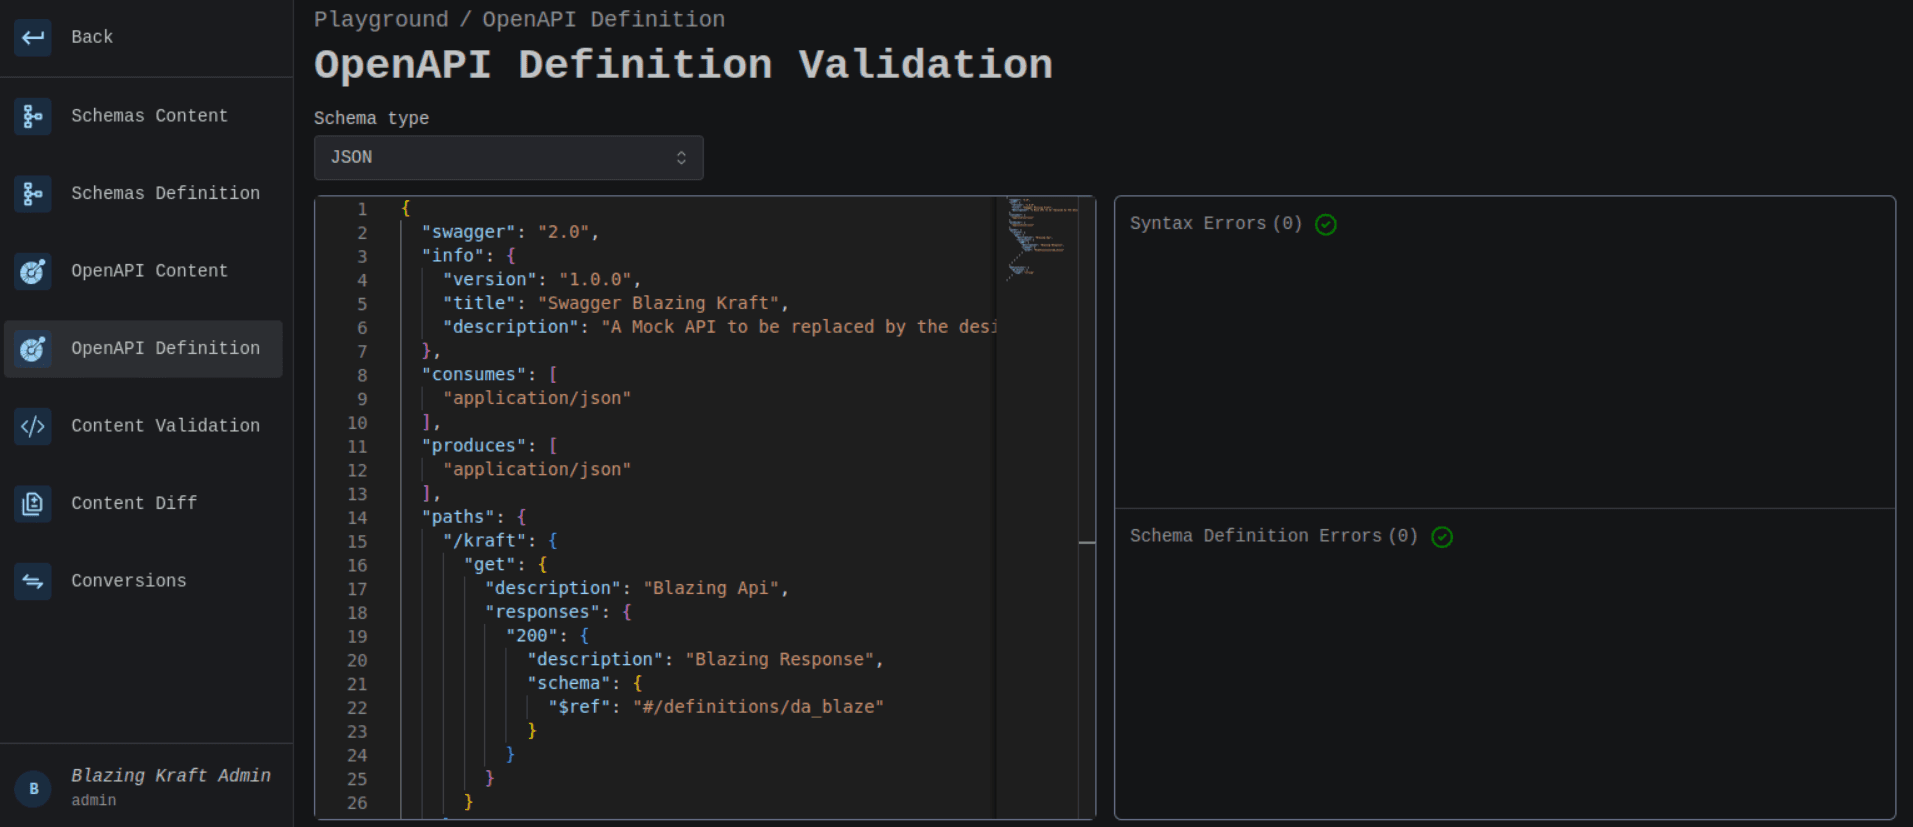The width and height of the screenshot is (1913, 827).
Task: Click the Syntax Errors (0) heading
Action: [1216, 223]
